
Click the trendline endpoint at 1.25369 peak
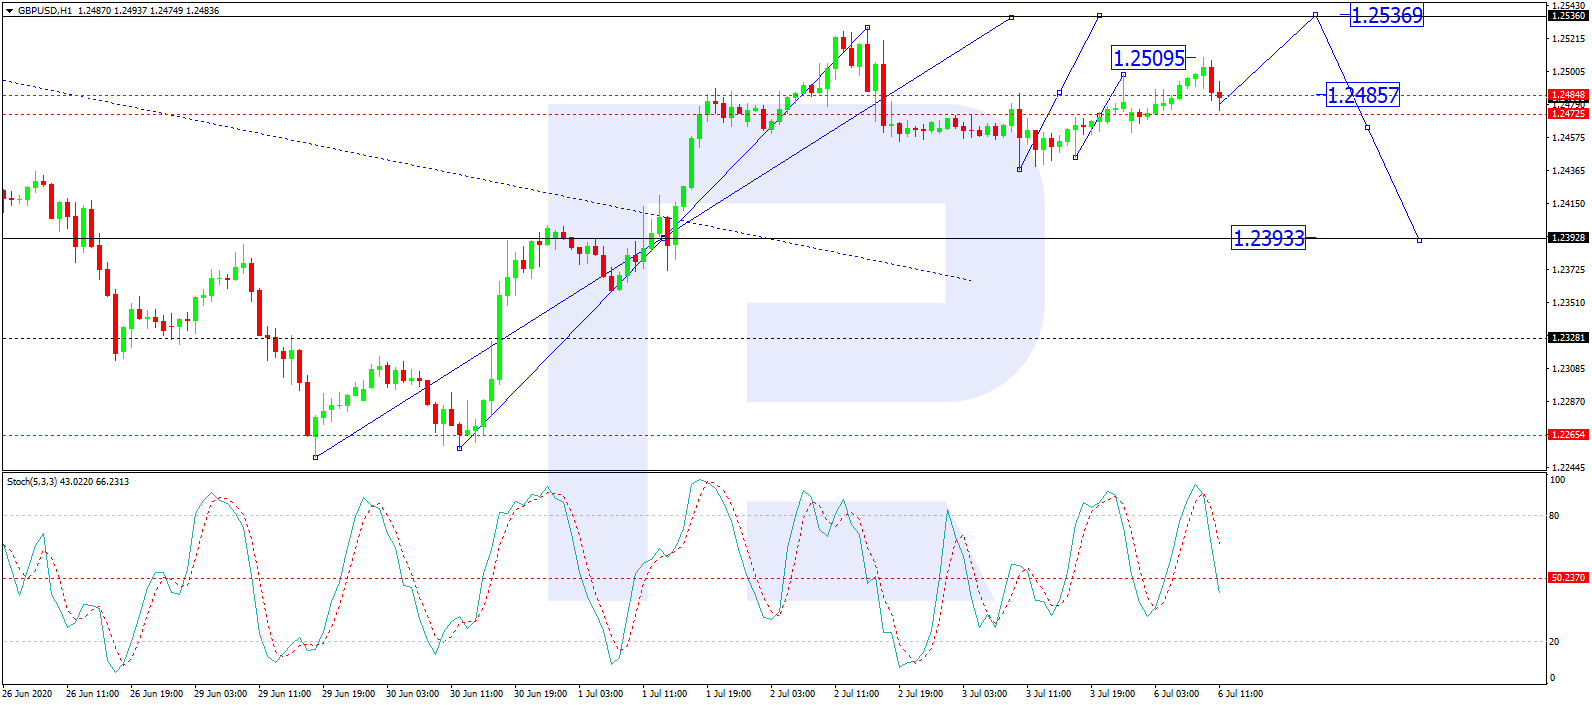1315,15
